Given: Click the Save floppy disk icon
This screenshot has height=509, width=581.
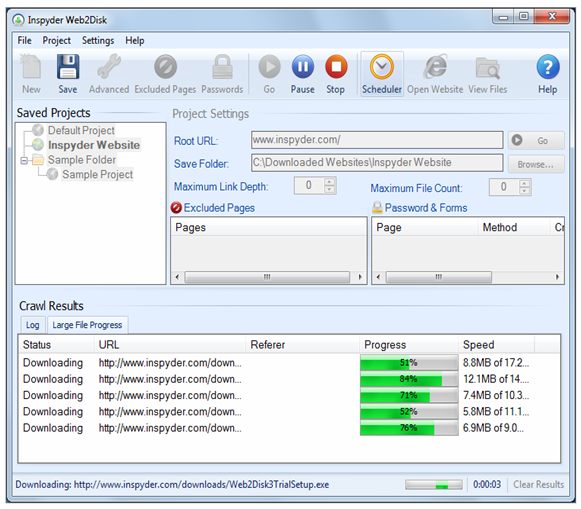Looking at the screenshot, I should pos(68,67).
